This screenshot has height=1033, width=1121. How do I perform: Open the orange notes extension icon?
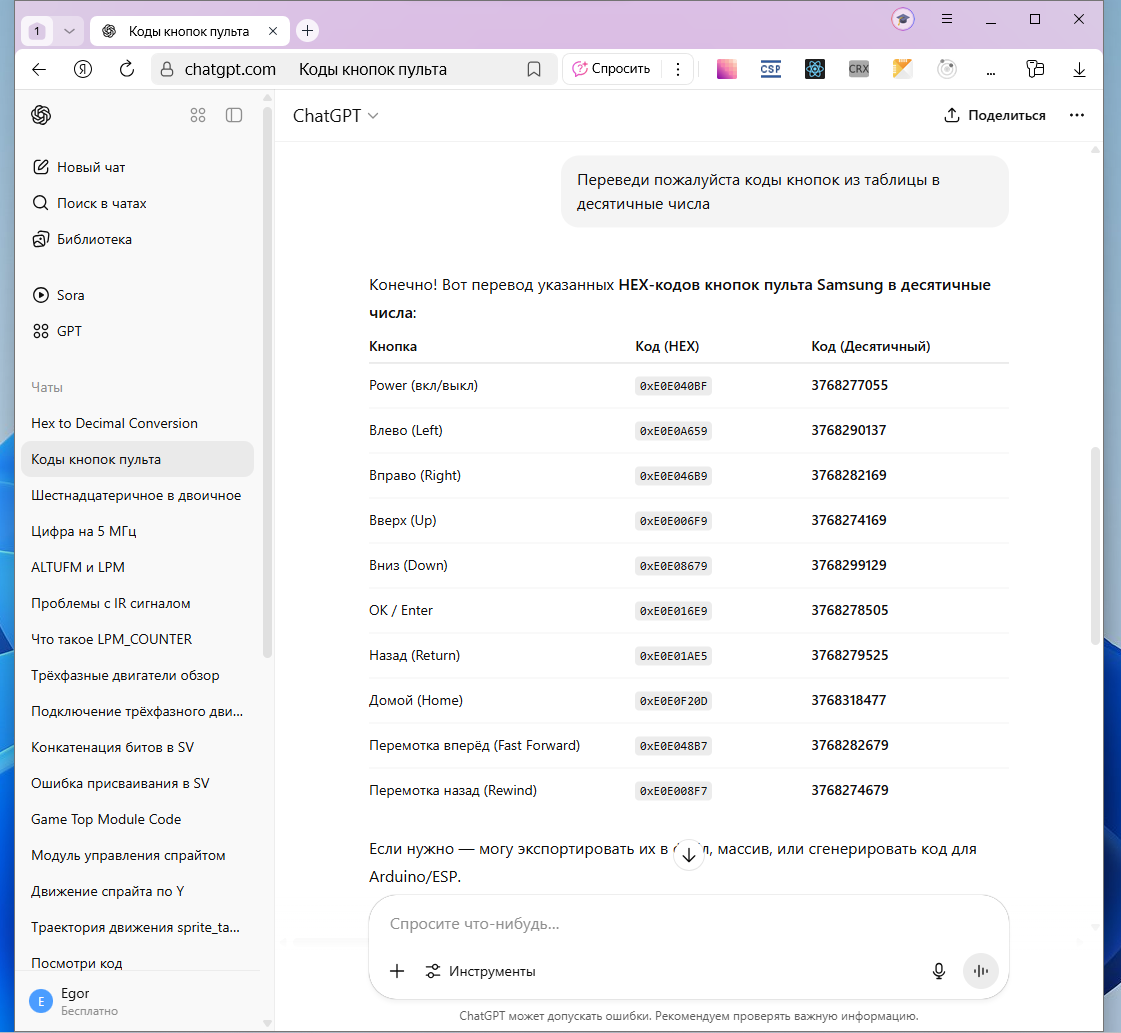[903, 69]
